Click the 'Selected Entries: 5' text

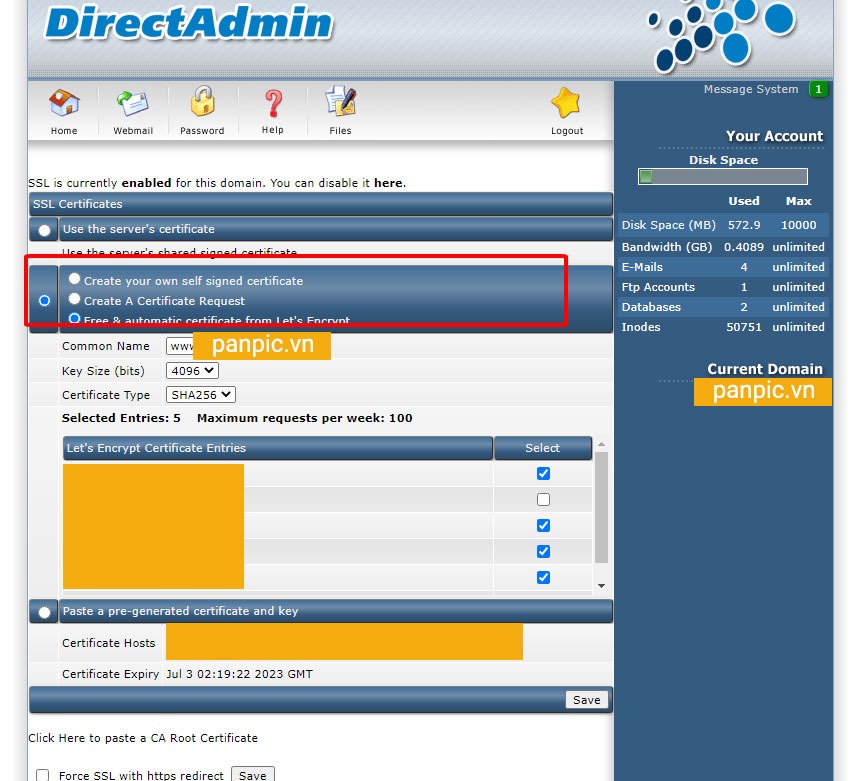point(121,418)
